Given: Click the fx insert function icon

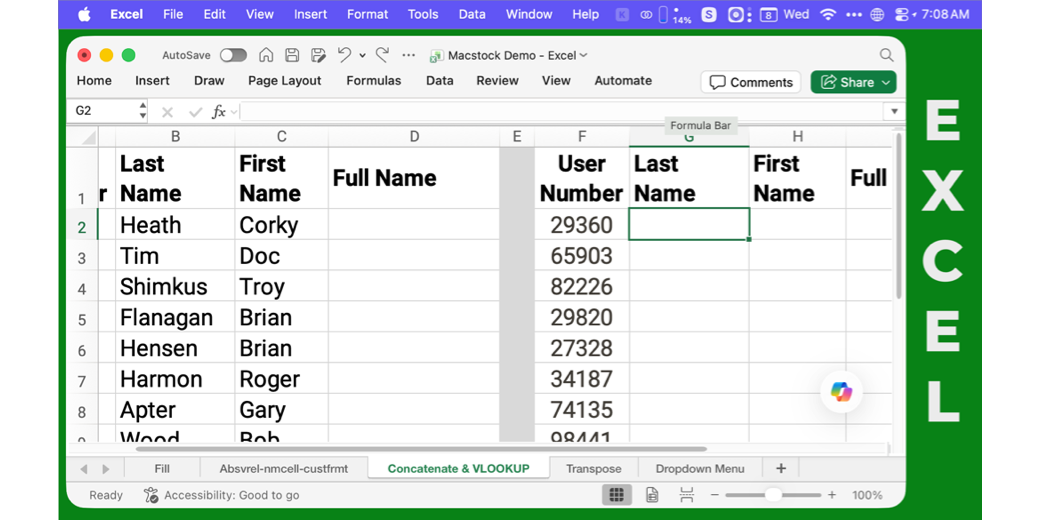Looking at the screenshot, I should coord(218,112).
